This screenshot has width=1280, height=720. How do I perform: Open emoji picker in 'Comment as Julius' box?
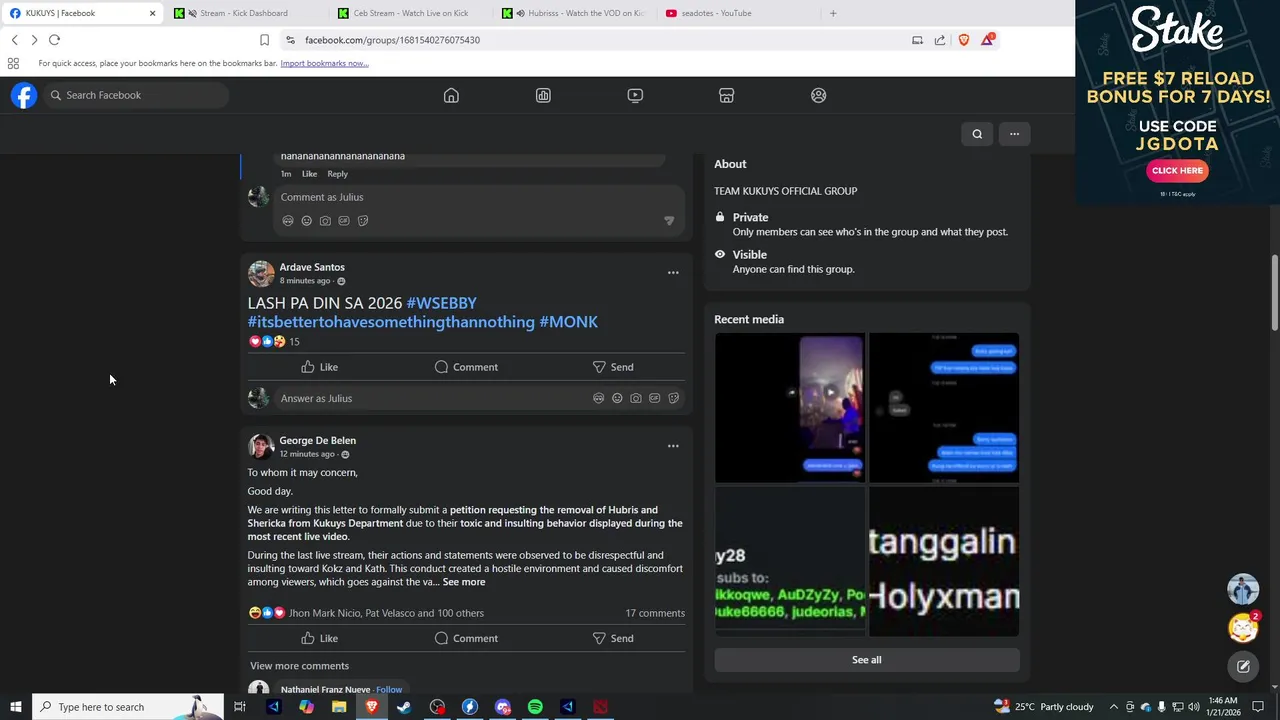[307, 221]
